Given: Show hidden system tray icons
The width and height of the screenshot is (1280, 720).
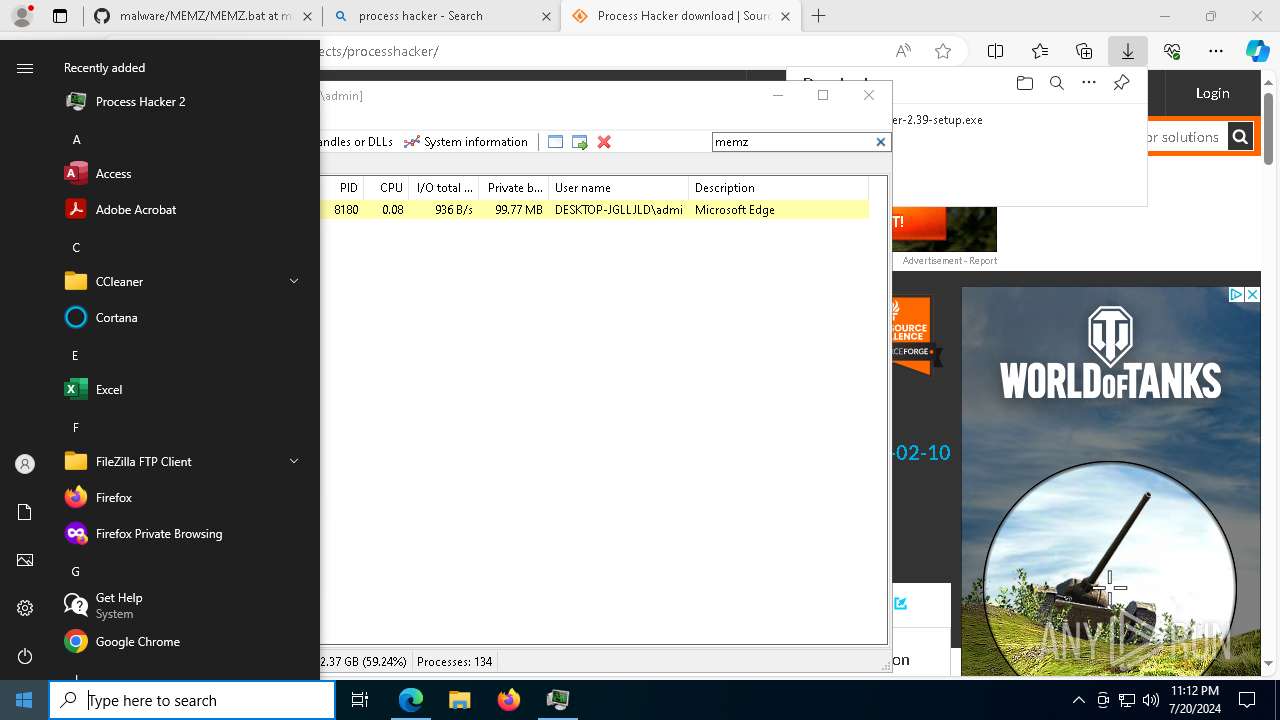Looking at the screenshot, I should [1078, 700].
